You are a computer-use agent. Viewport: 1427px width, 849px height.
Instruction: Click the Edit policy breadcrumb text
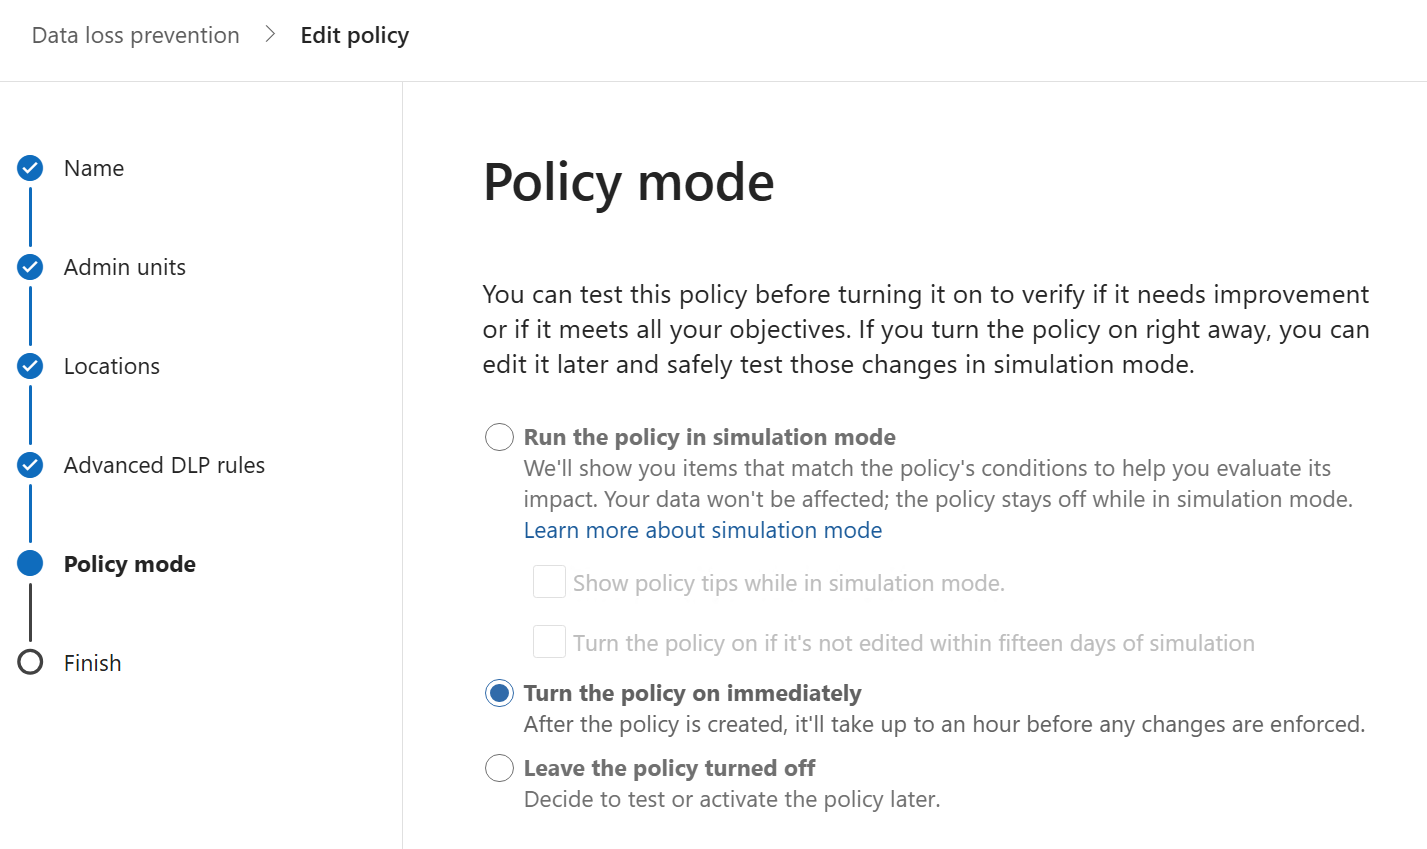click(355, 35)
